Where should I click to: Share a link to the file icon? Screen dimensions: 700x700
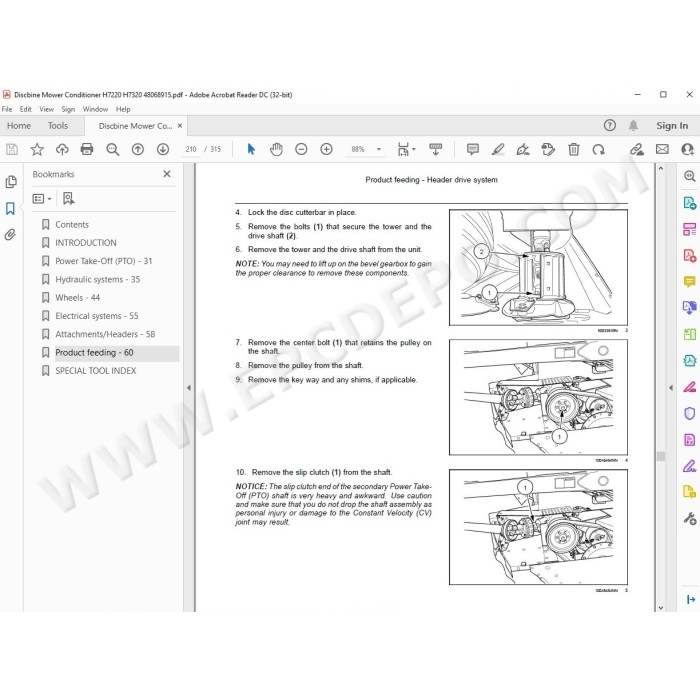point(637,149)
